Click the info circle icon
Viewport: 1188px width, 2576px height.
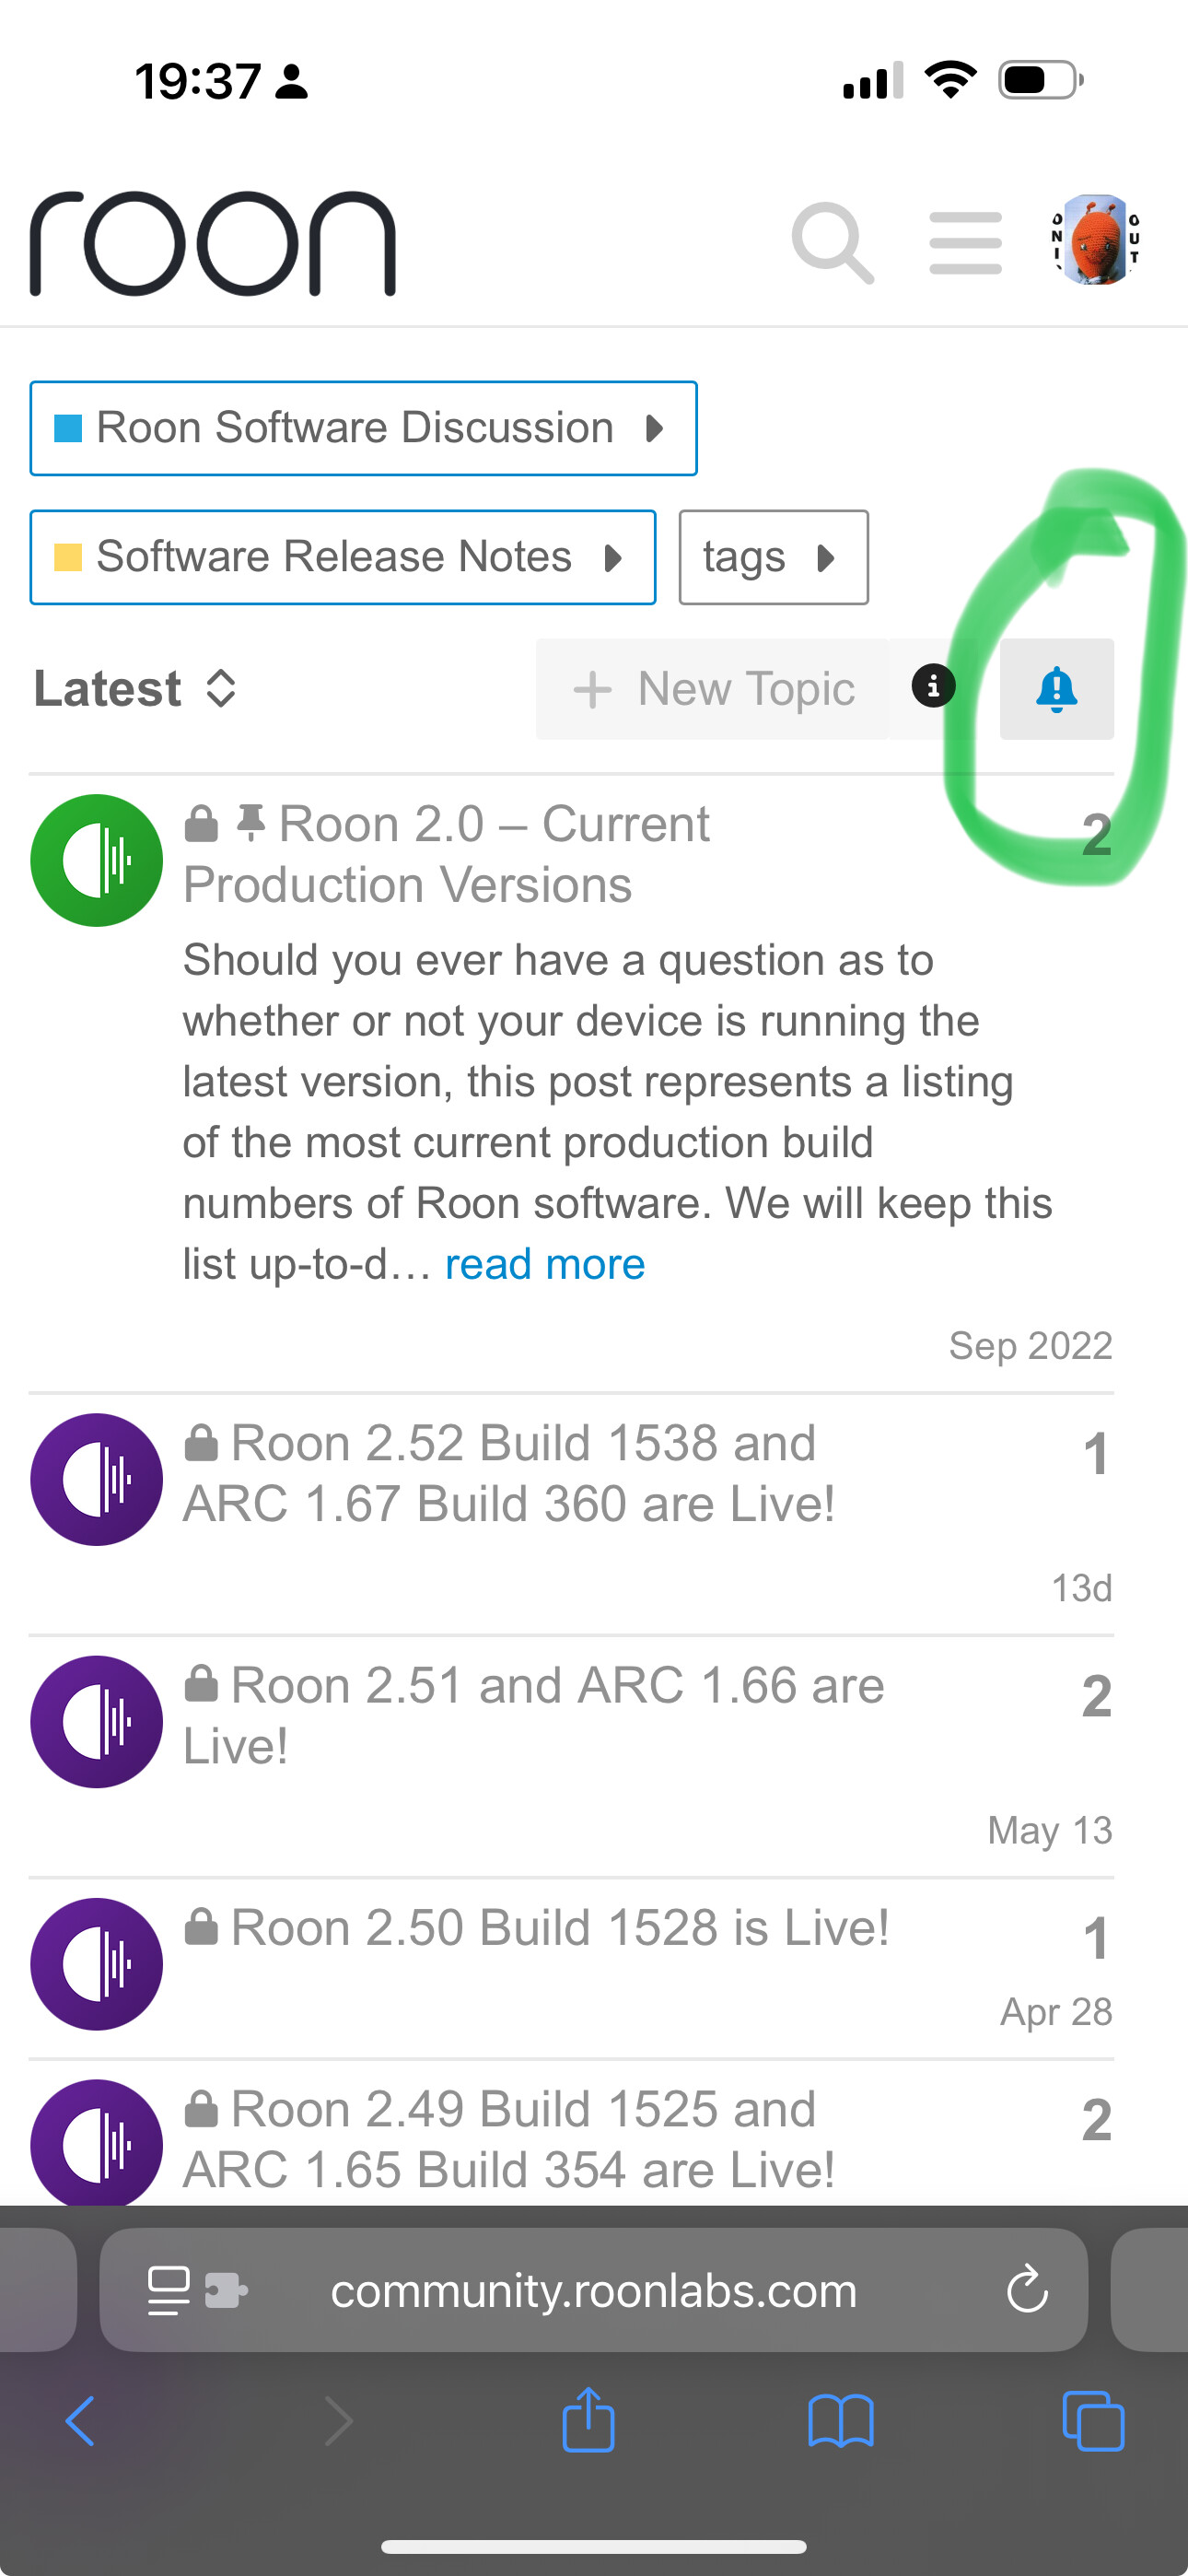tap(933, 687)
